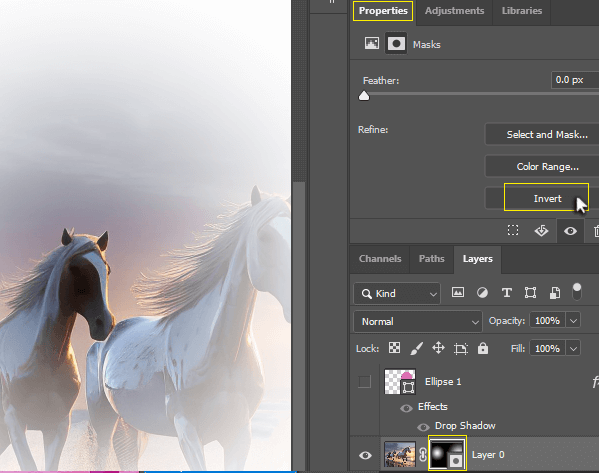Filter layers by type layers icon
Screen dimensions: 599x473
tap(507, 293)
